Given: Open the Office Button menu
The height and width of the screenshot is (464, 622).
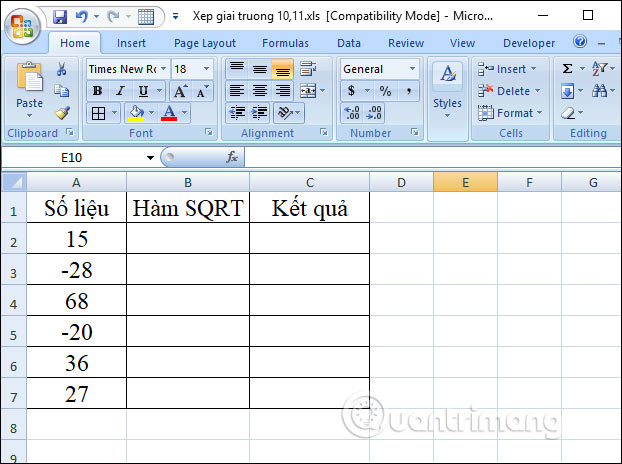Looking at the screenshot, I should click(22, 26).
